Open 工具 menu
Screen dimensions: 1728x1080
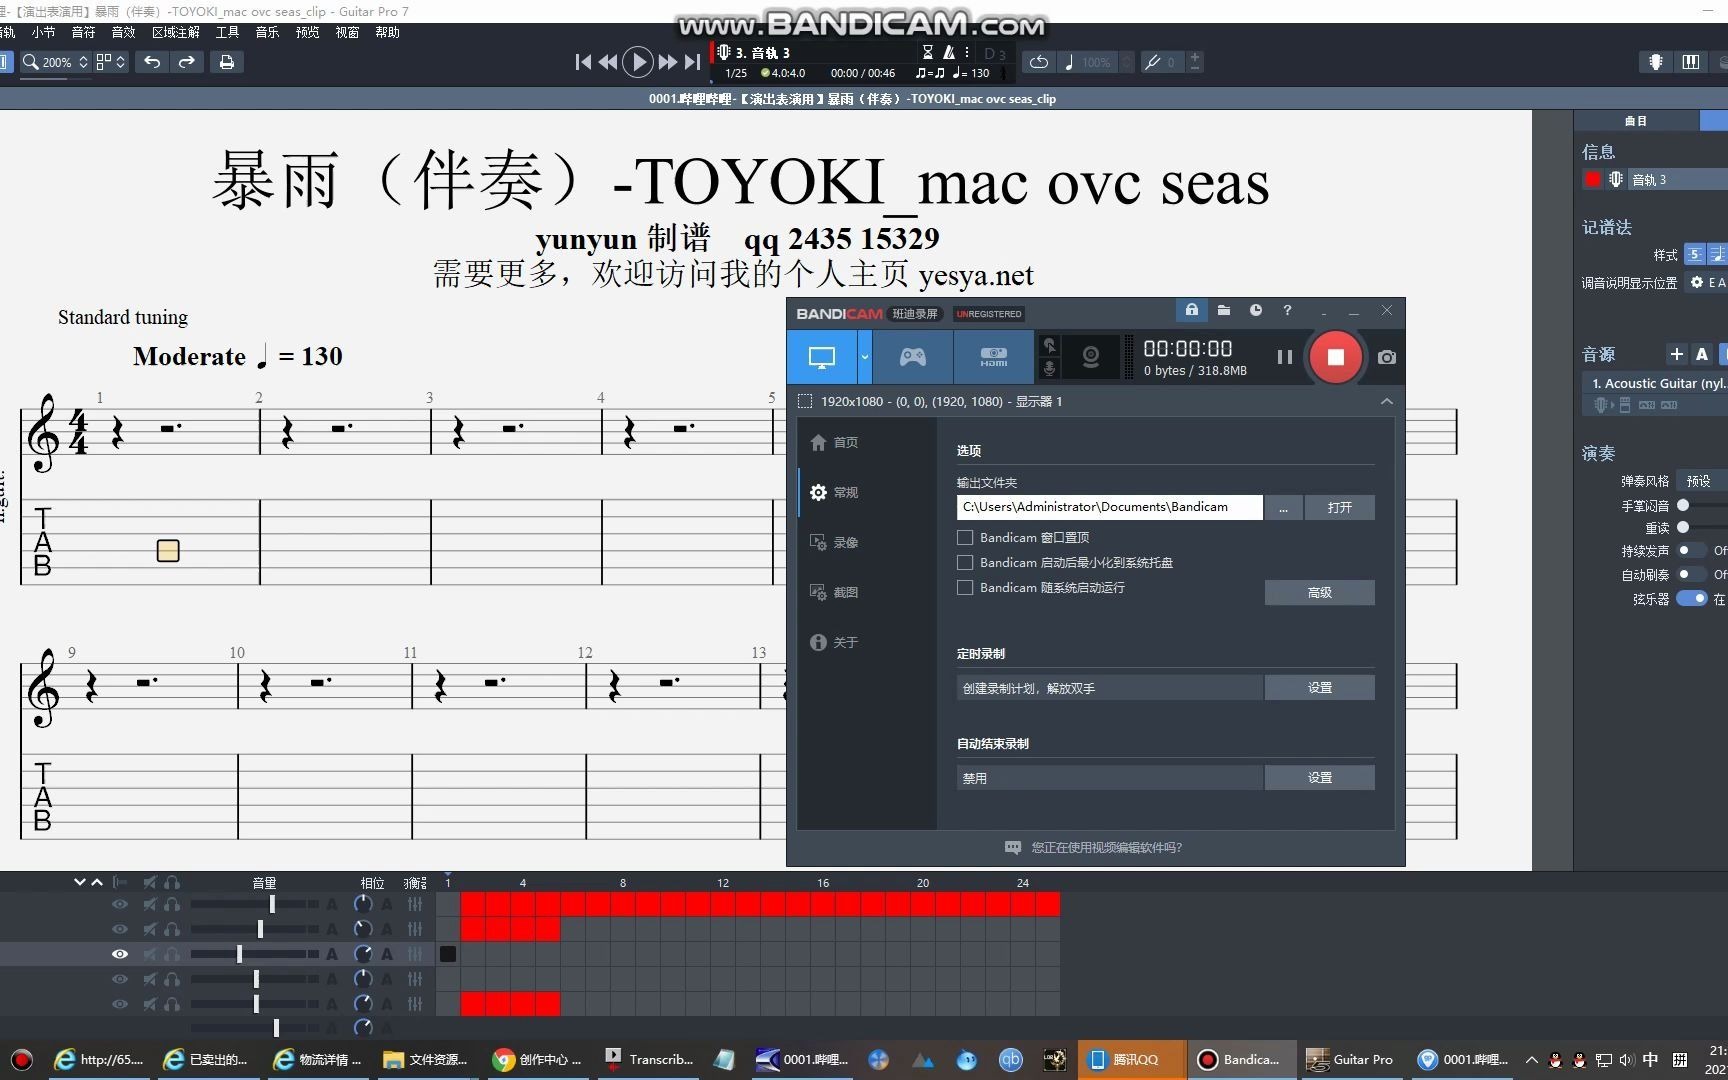227,32
